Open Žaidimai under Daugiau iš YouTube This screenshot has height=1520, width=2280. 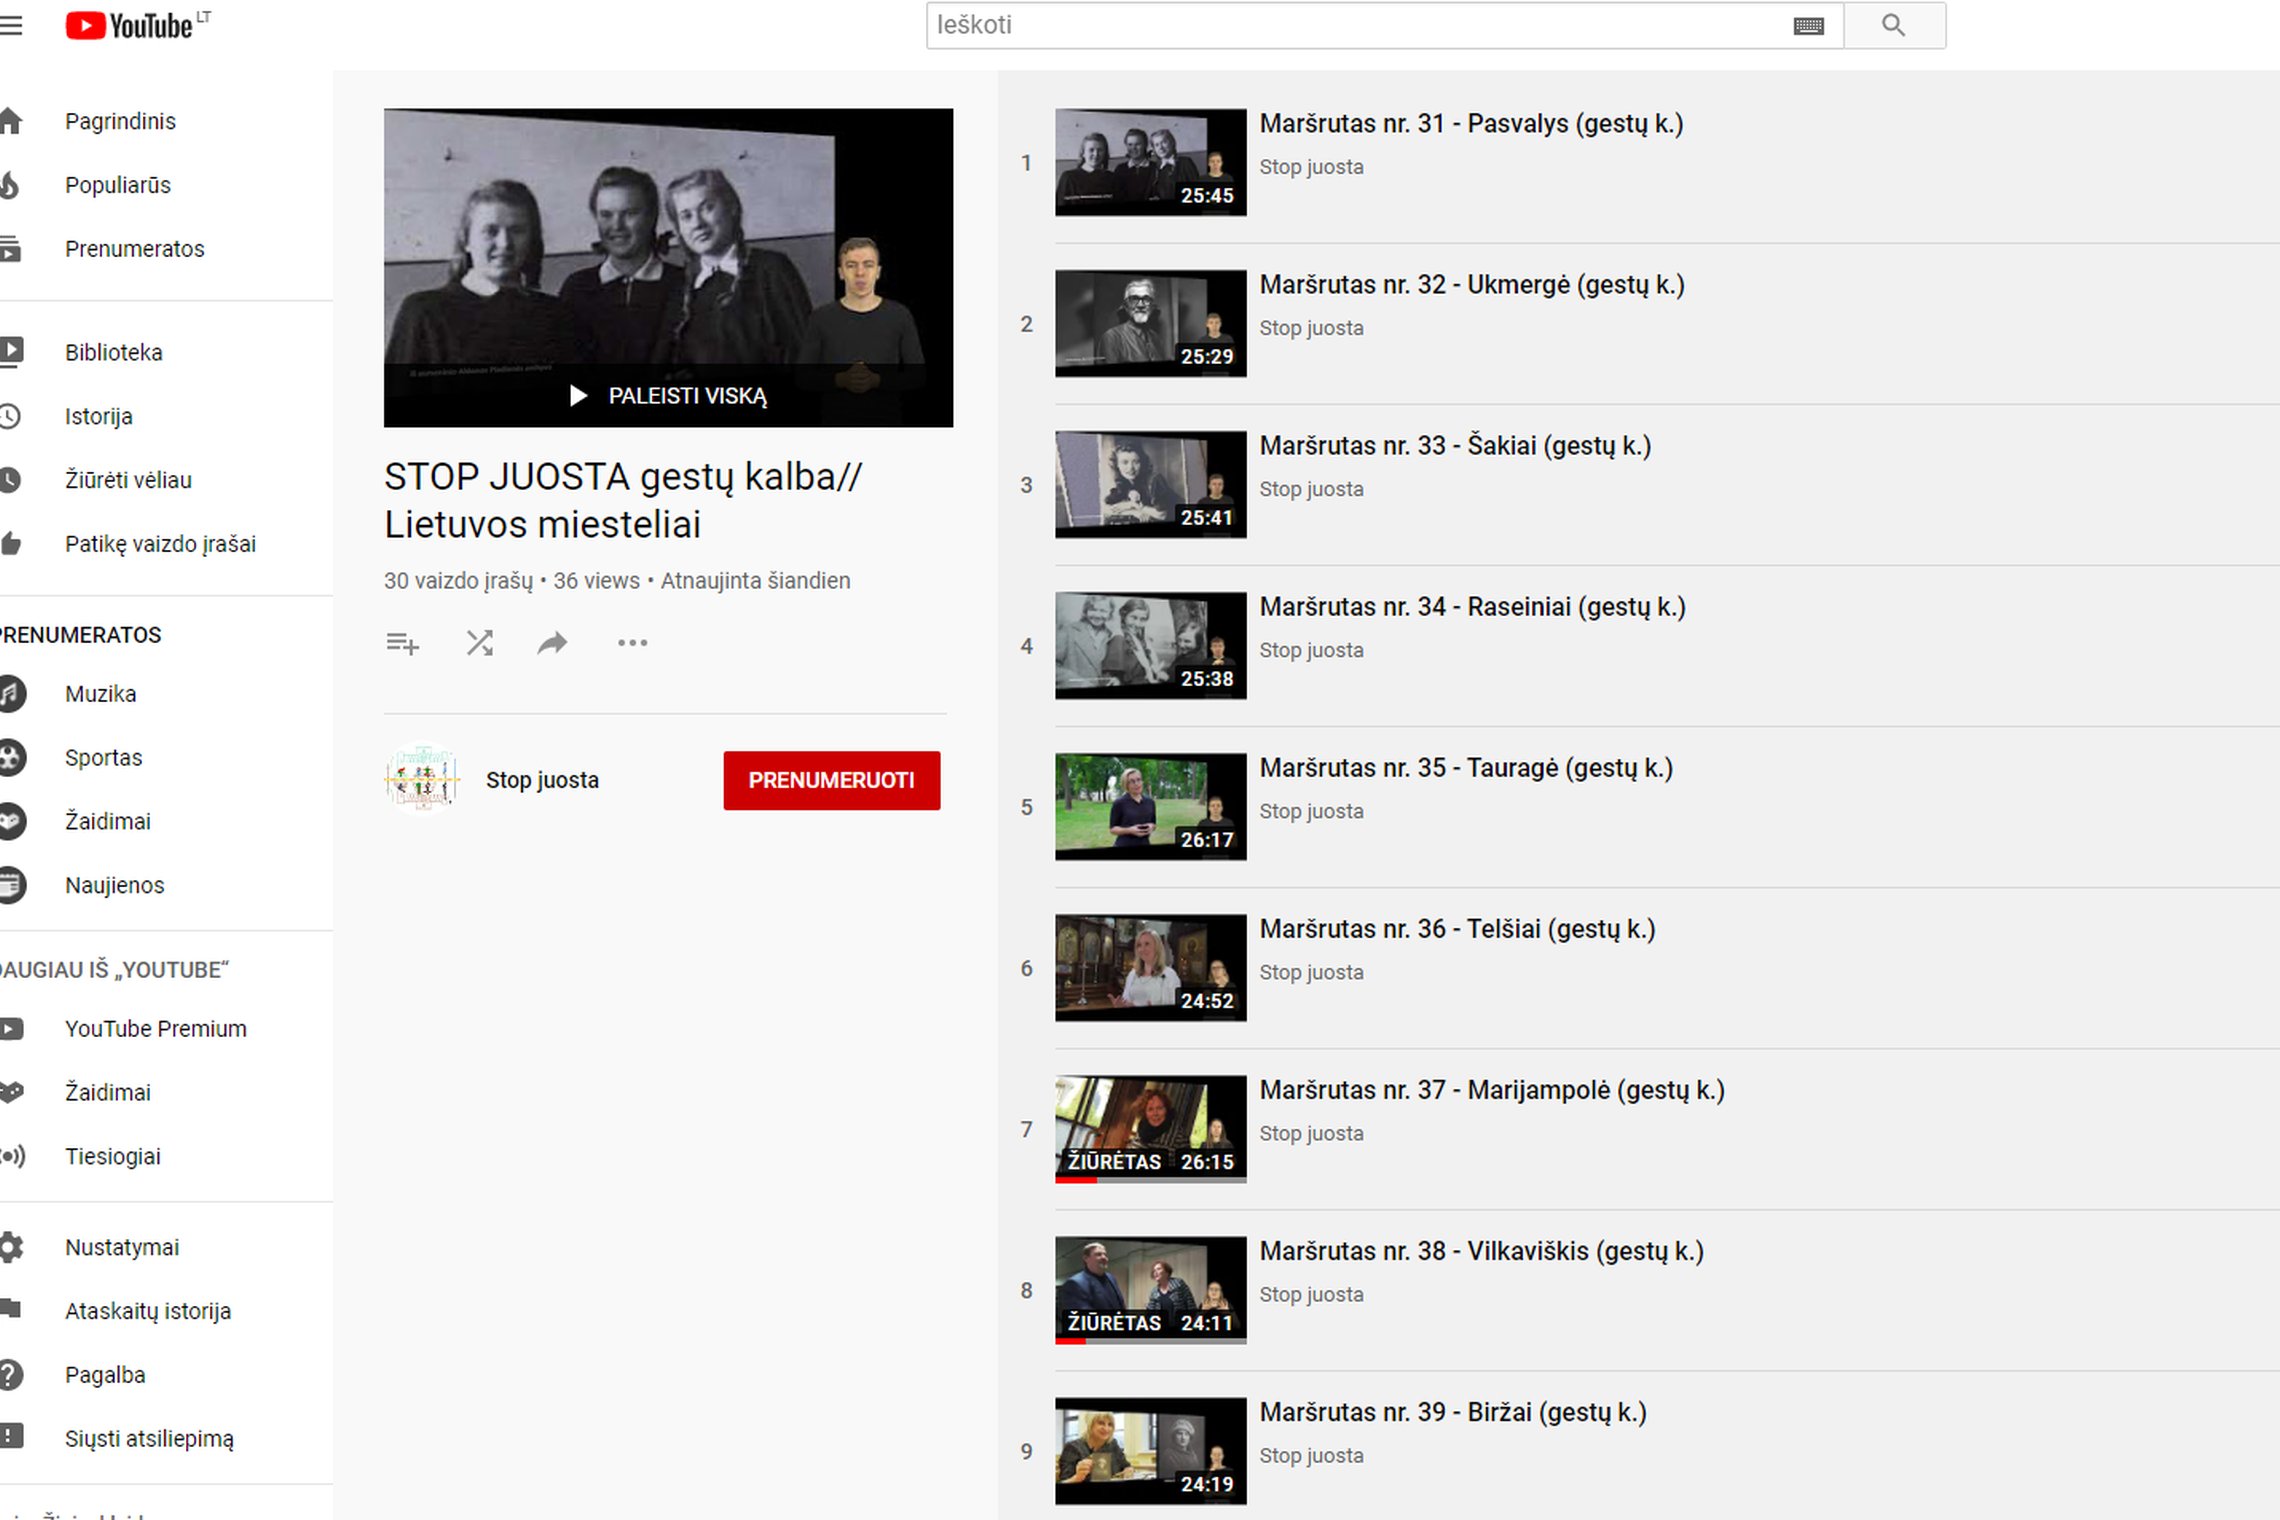coord(107,1092)
